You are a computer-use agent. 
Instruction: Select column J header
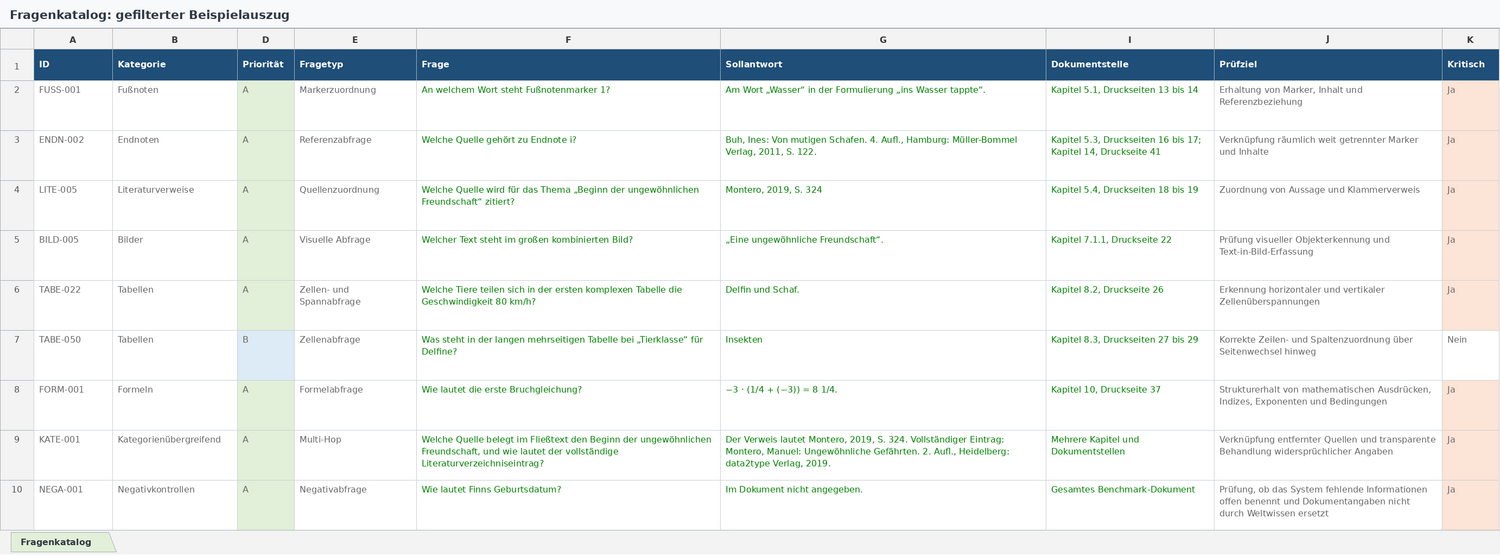[1328, 39]
